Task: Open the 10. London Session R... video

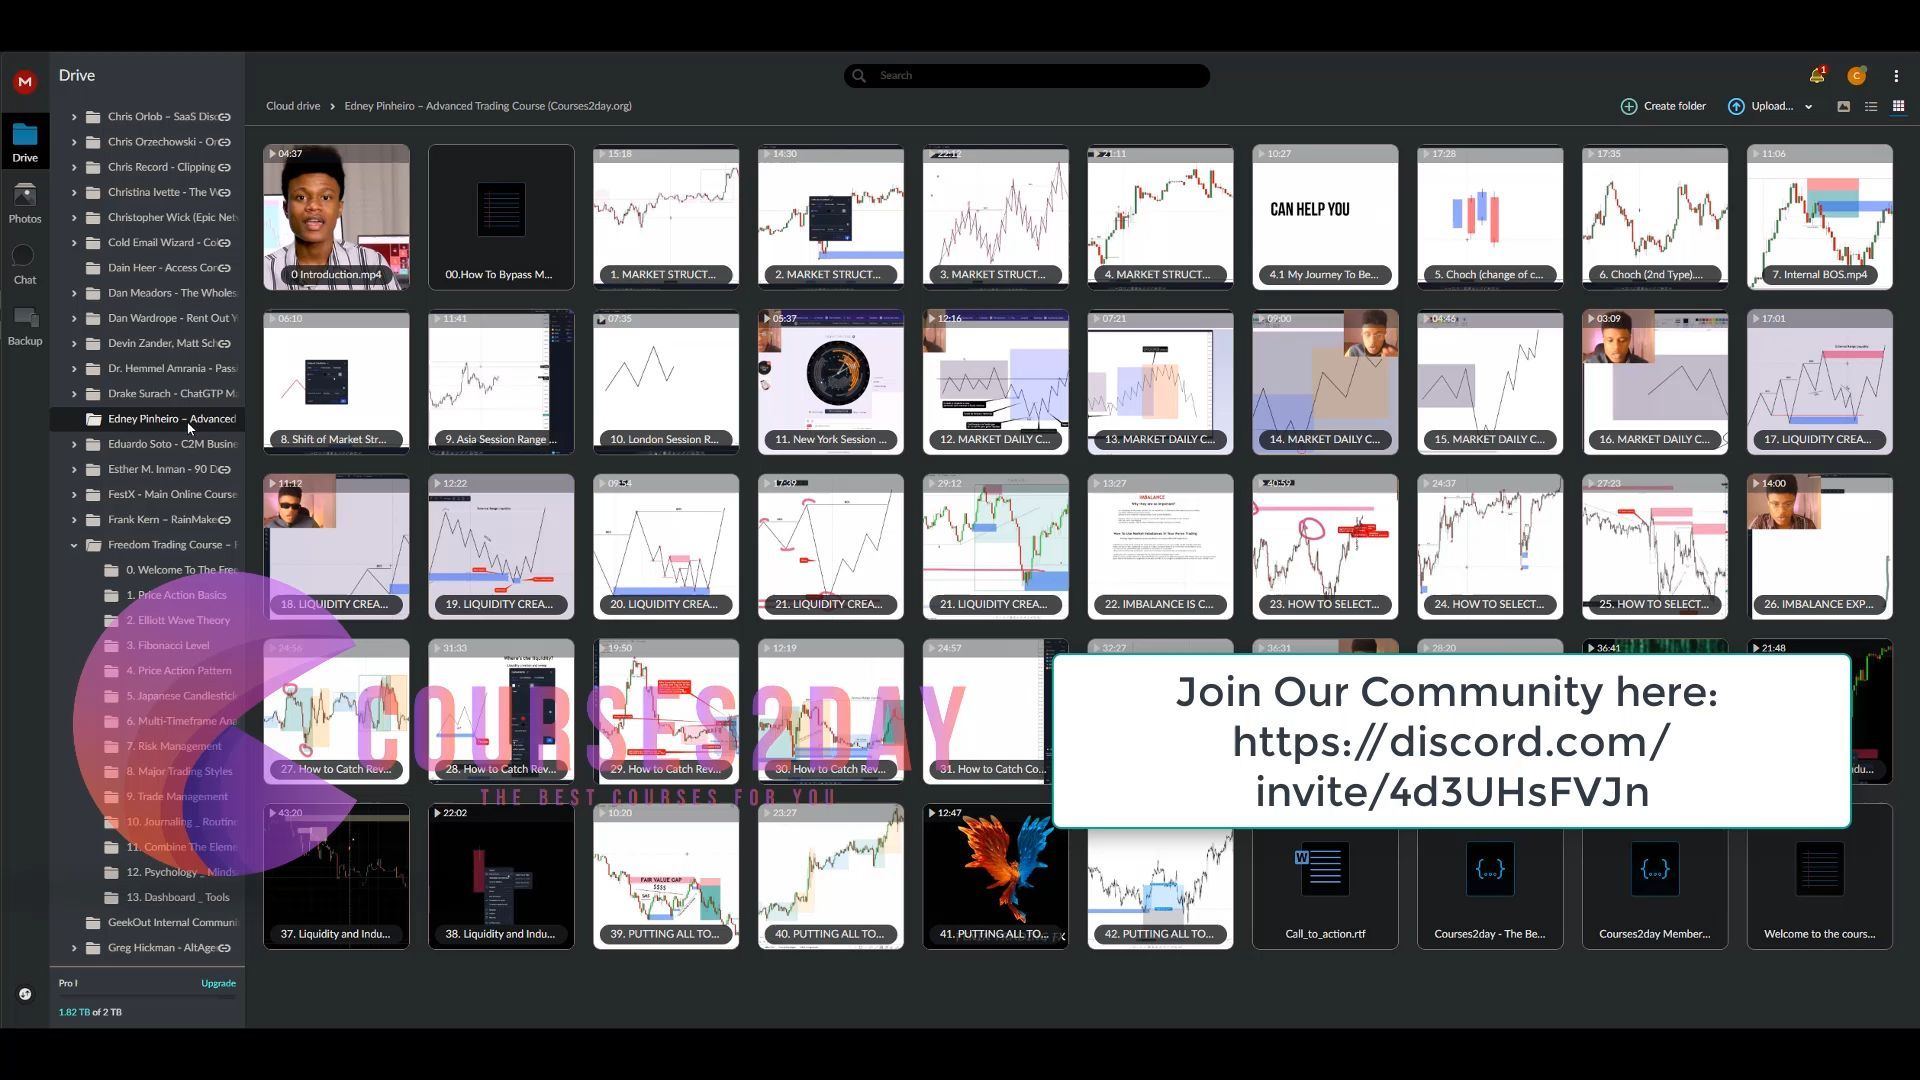Action: click(x=666, y=382)
